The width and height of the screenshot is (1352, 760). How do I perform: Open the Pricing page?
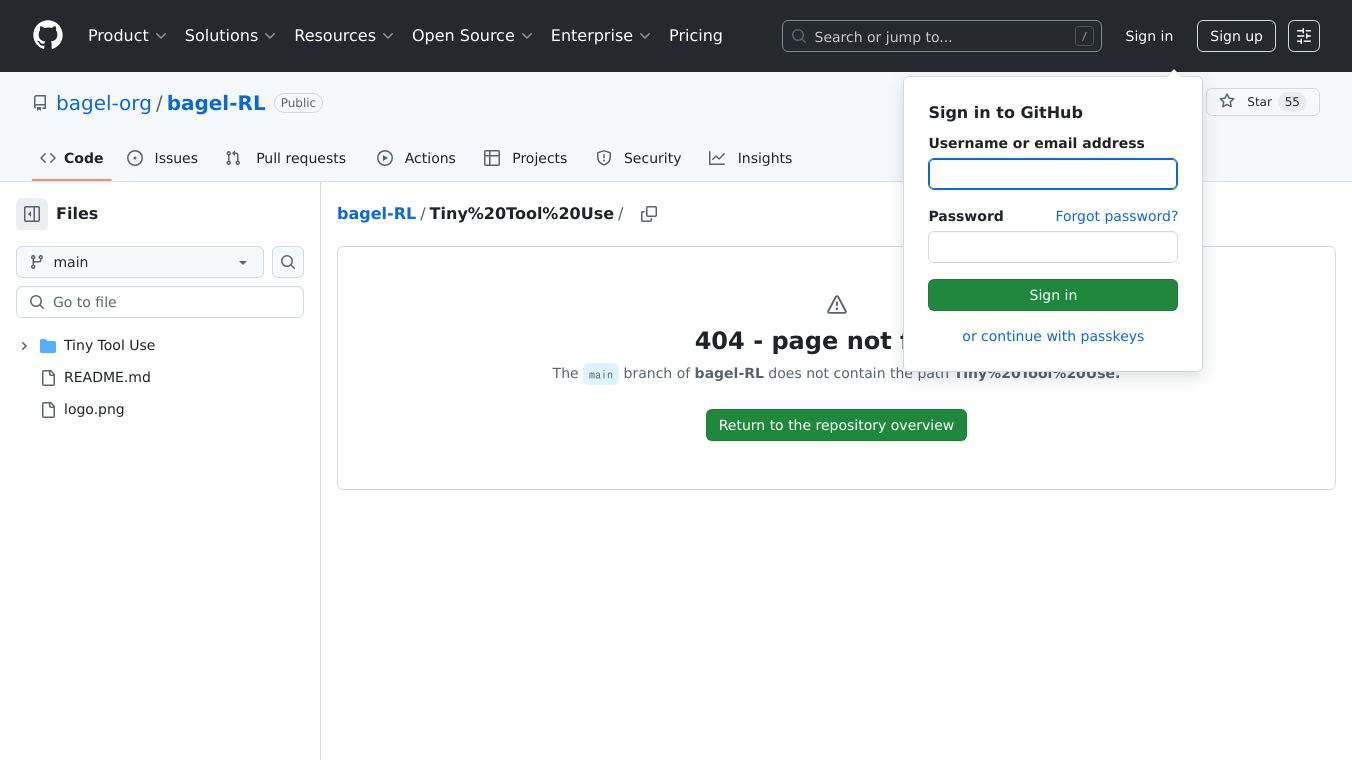[x=696, y=36]
